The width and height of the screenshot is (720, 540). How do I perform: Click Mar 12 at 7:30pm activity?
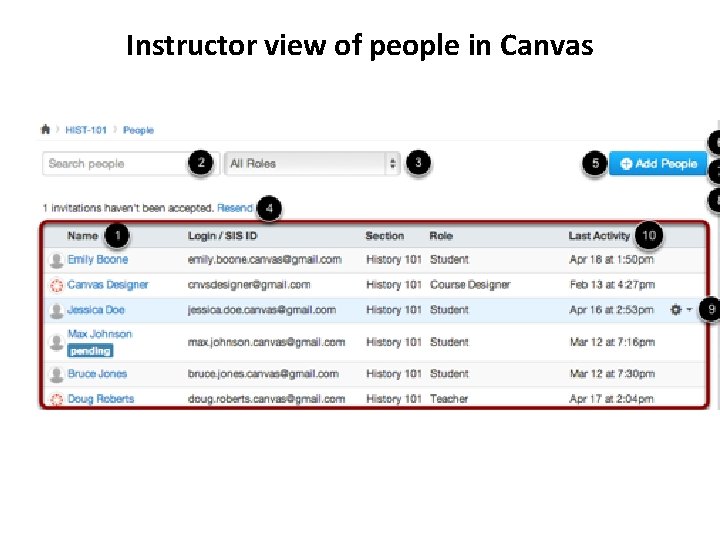(613, 374)
